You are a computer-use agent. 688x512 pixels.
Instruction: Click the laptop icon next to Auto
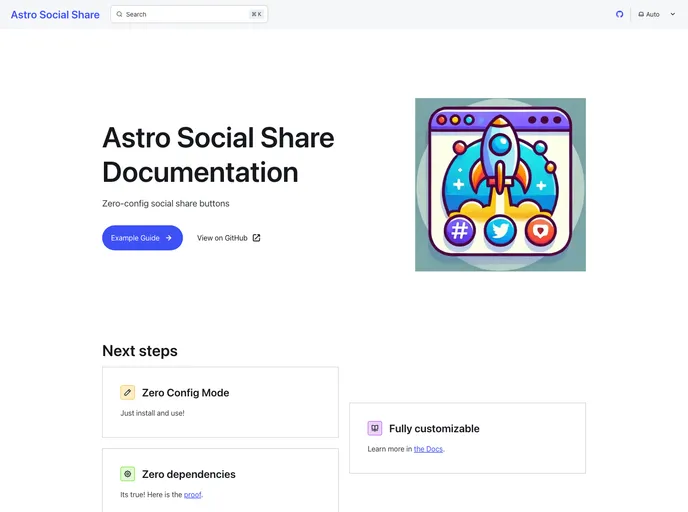point(641,14)
